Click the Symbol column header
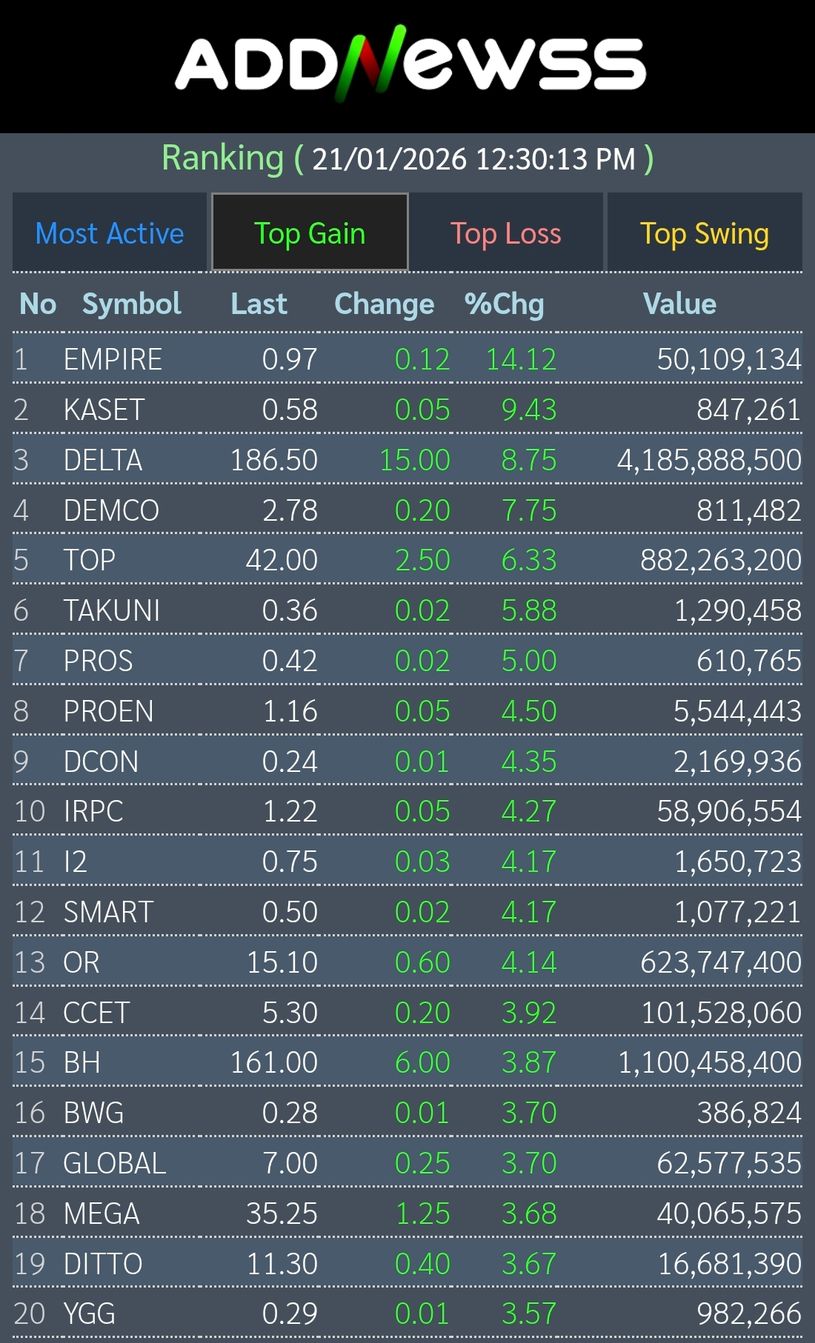The width and height of the screenshot is (815, 1343). pyautogui.click(x=131, y=304)
